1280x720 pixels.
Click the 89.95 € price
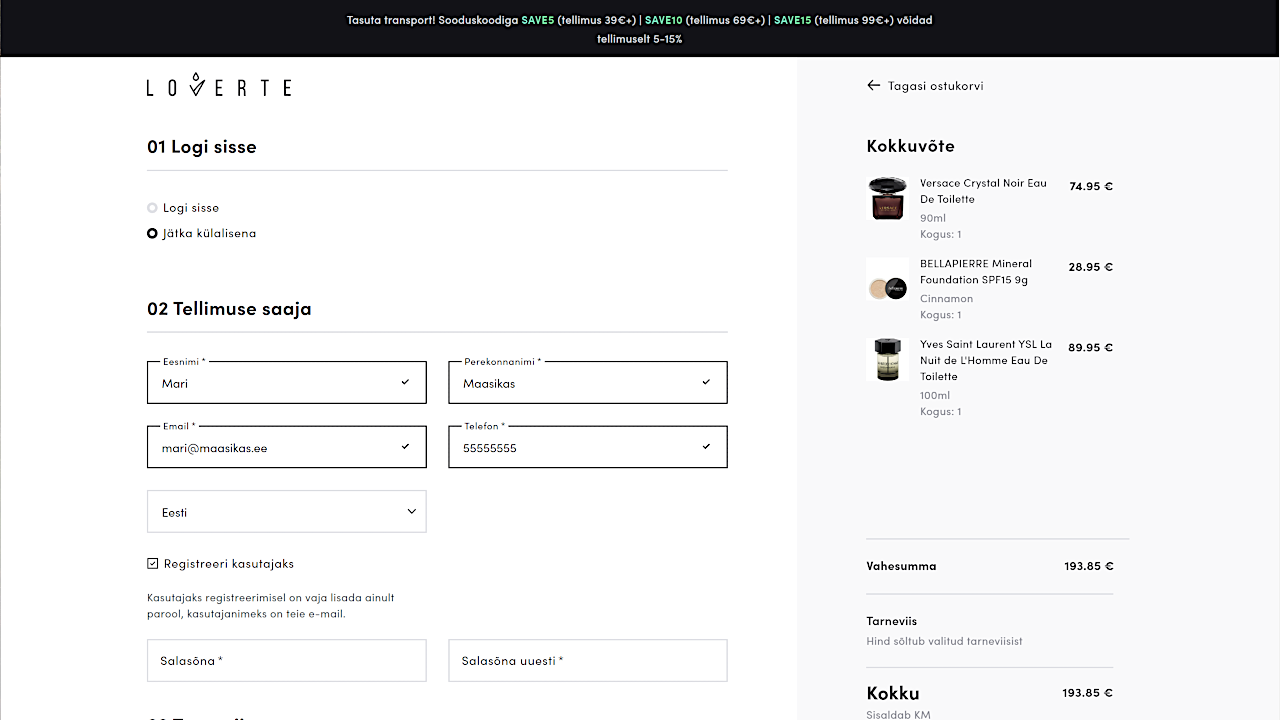tap(1091, 348)
